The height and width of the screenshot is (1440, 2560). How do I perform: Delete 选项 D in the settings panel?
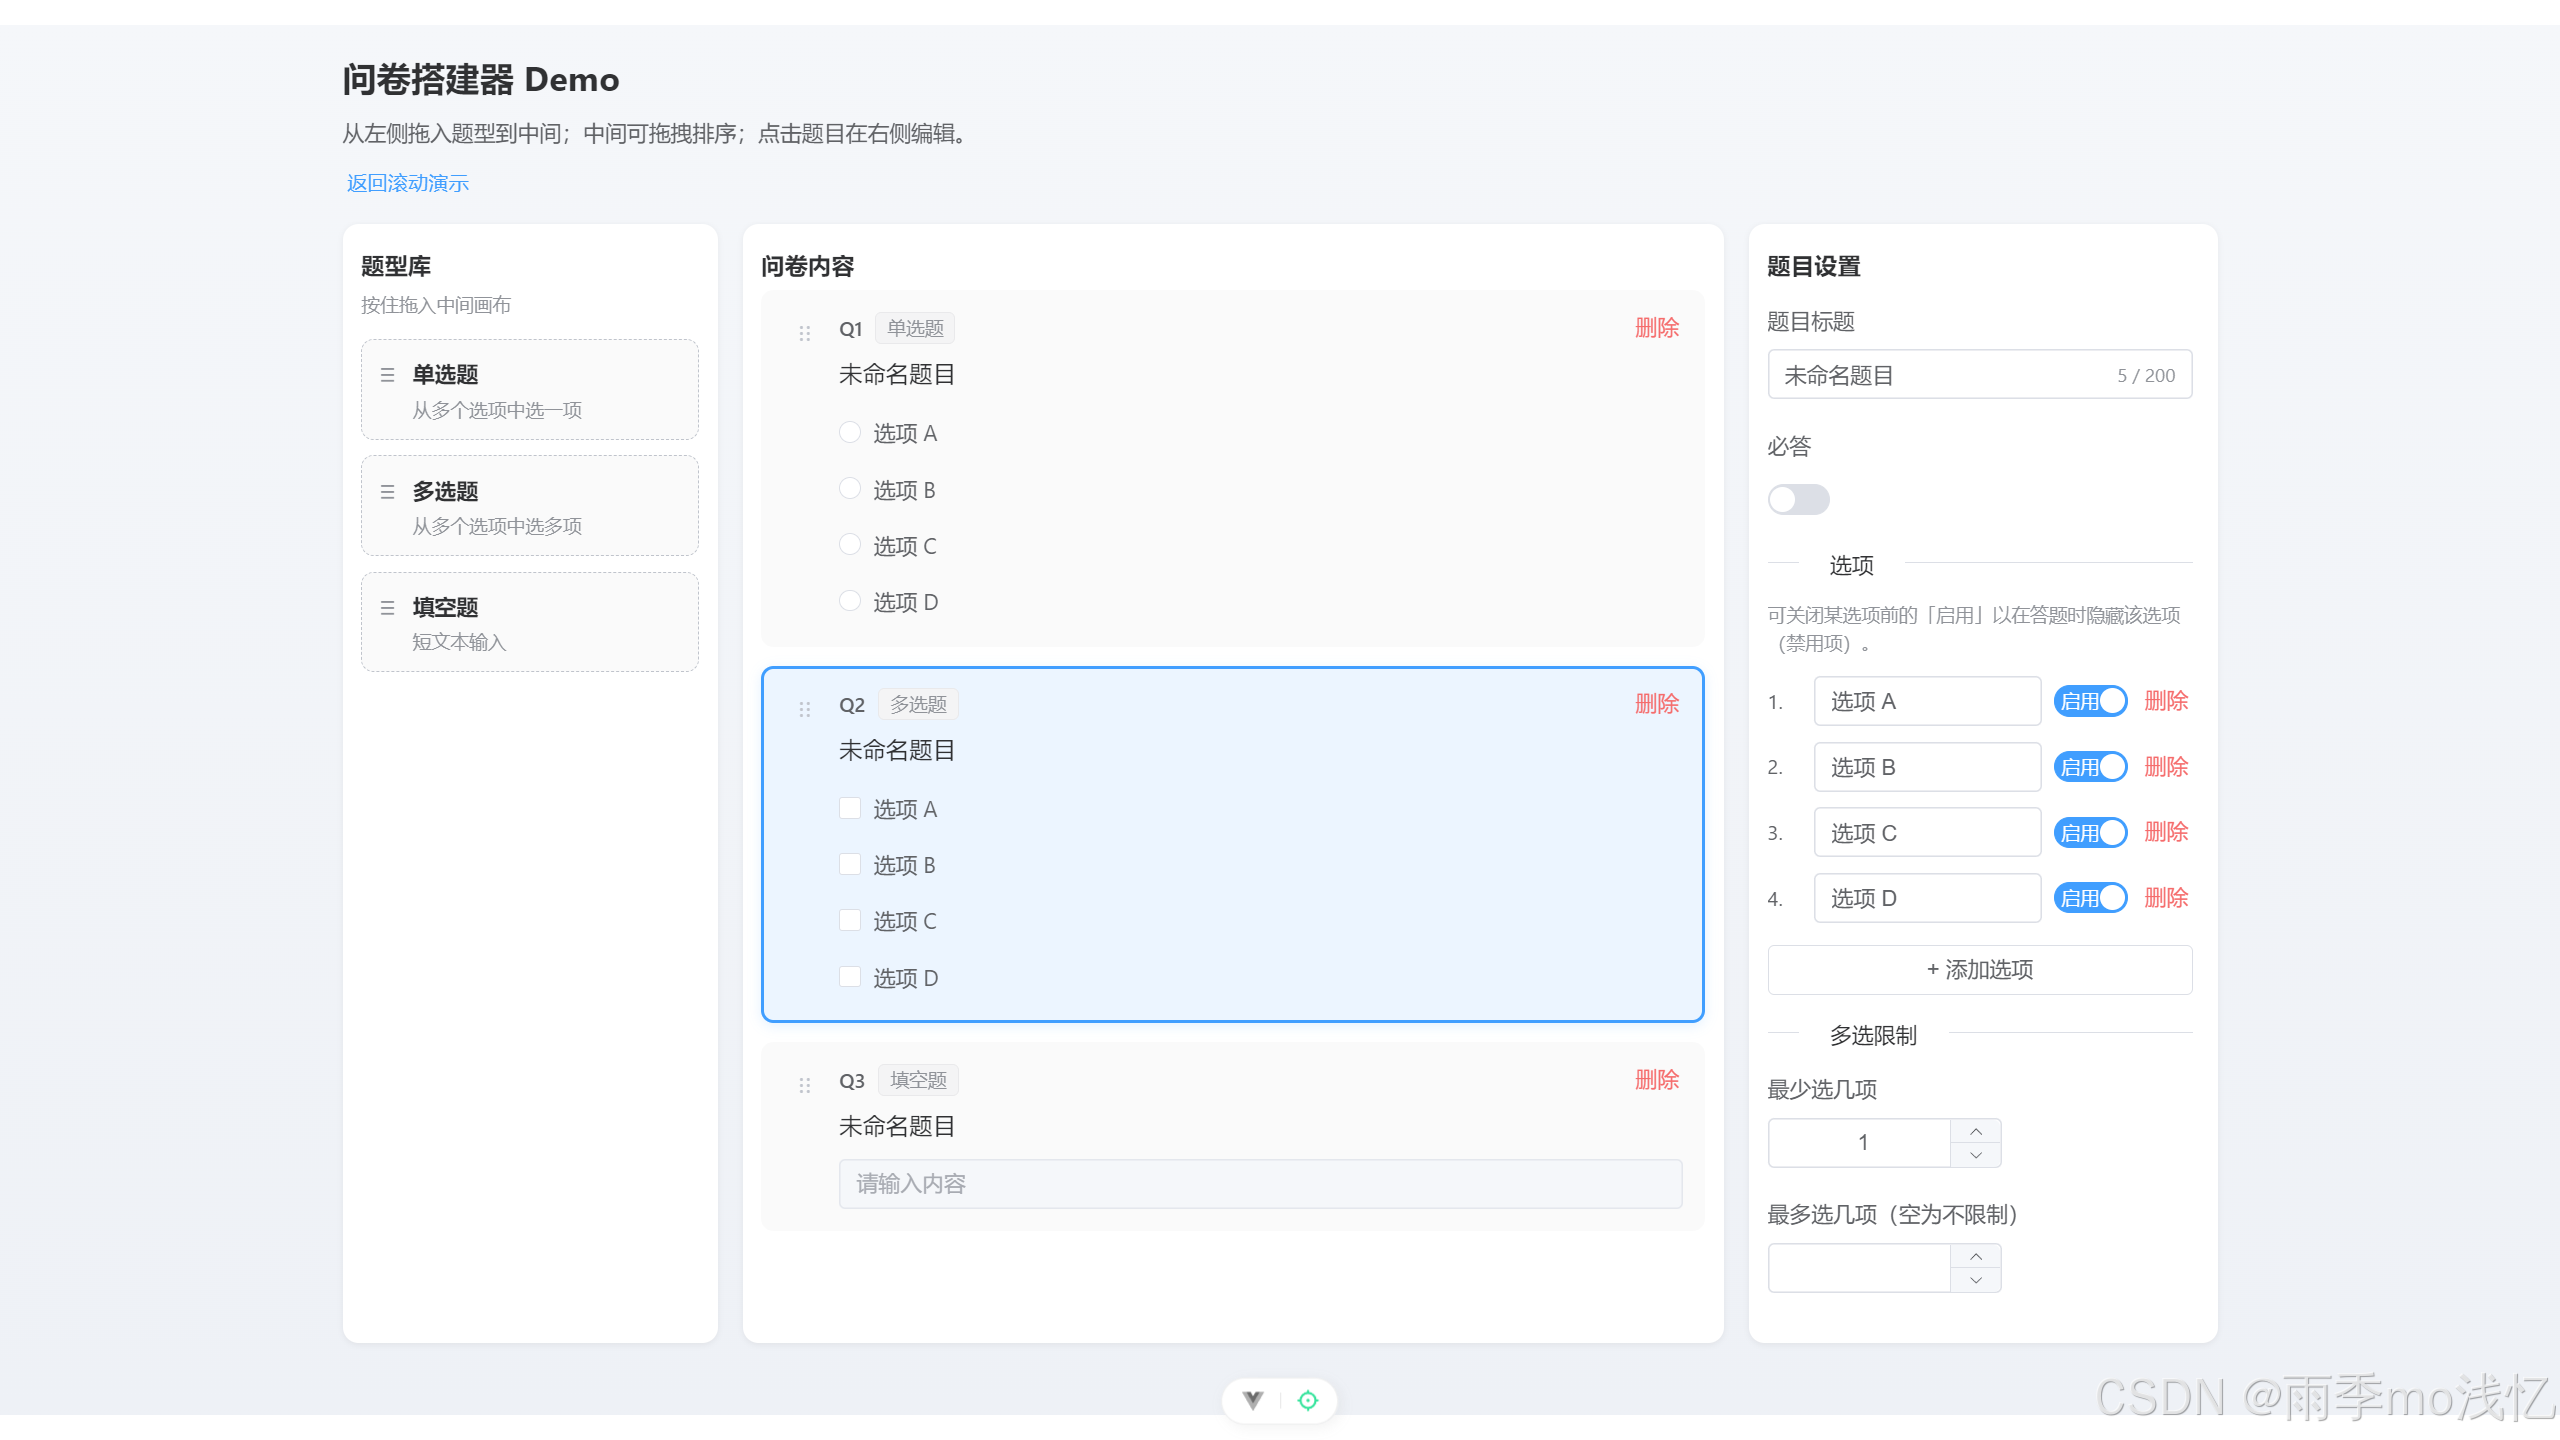[x=2166, y=898]
